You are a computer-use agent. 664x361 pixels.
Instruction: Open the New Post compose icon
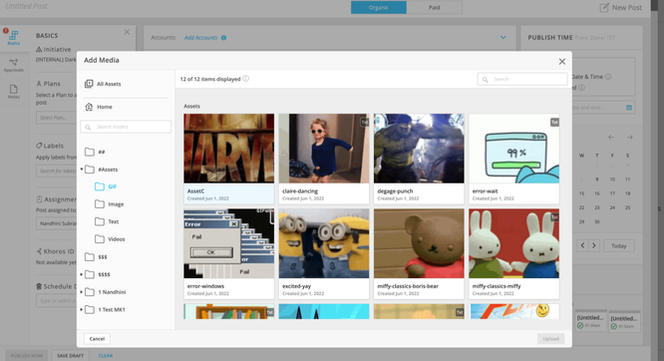tap(604, 8)
